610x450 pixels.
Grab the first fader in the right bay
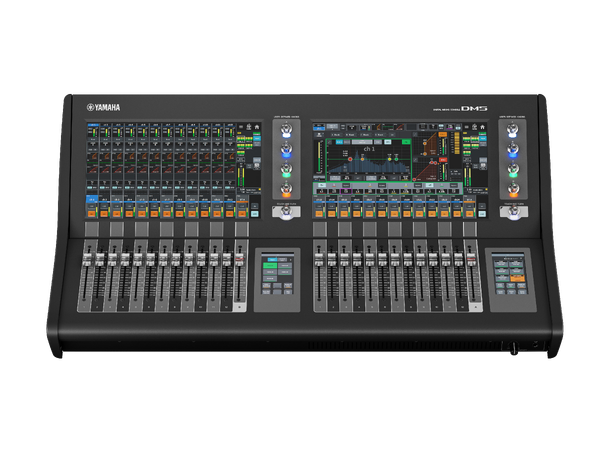[x=319, y=258]
